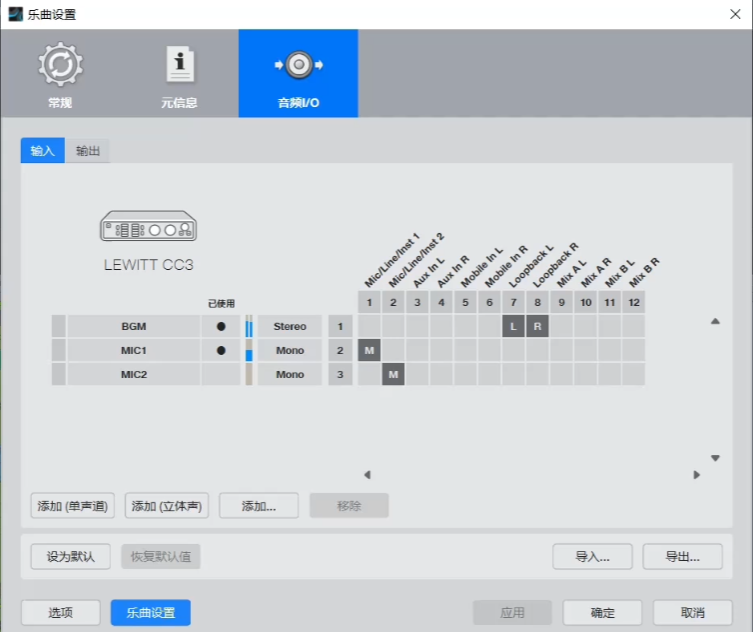
Task: Close the 乐曲设置 dialog
Action: tap(735, 14)
